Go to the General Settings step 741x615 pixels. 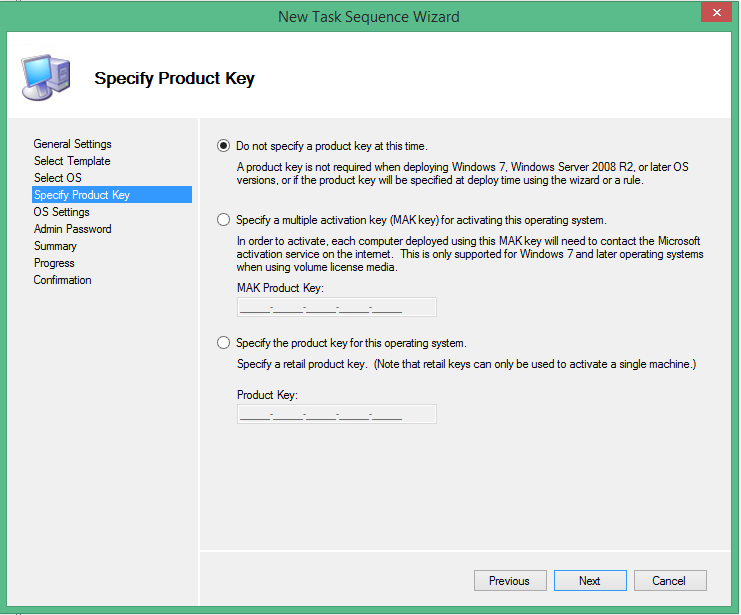click(72, 144)
